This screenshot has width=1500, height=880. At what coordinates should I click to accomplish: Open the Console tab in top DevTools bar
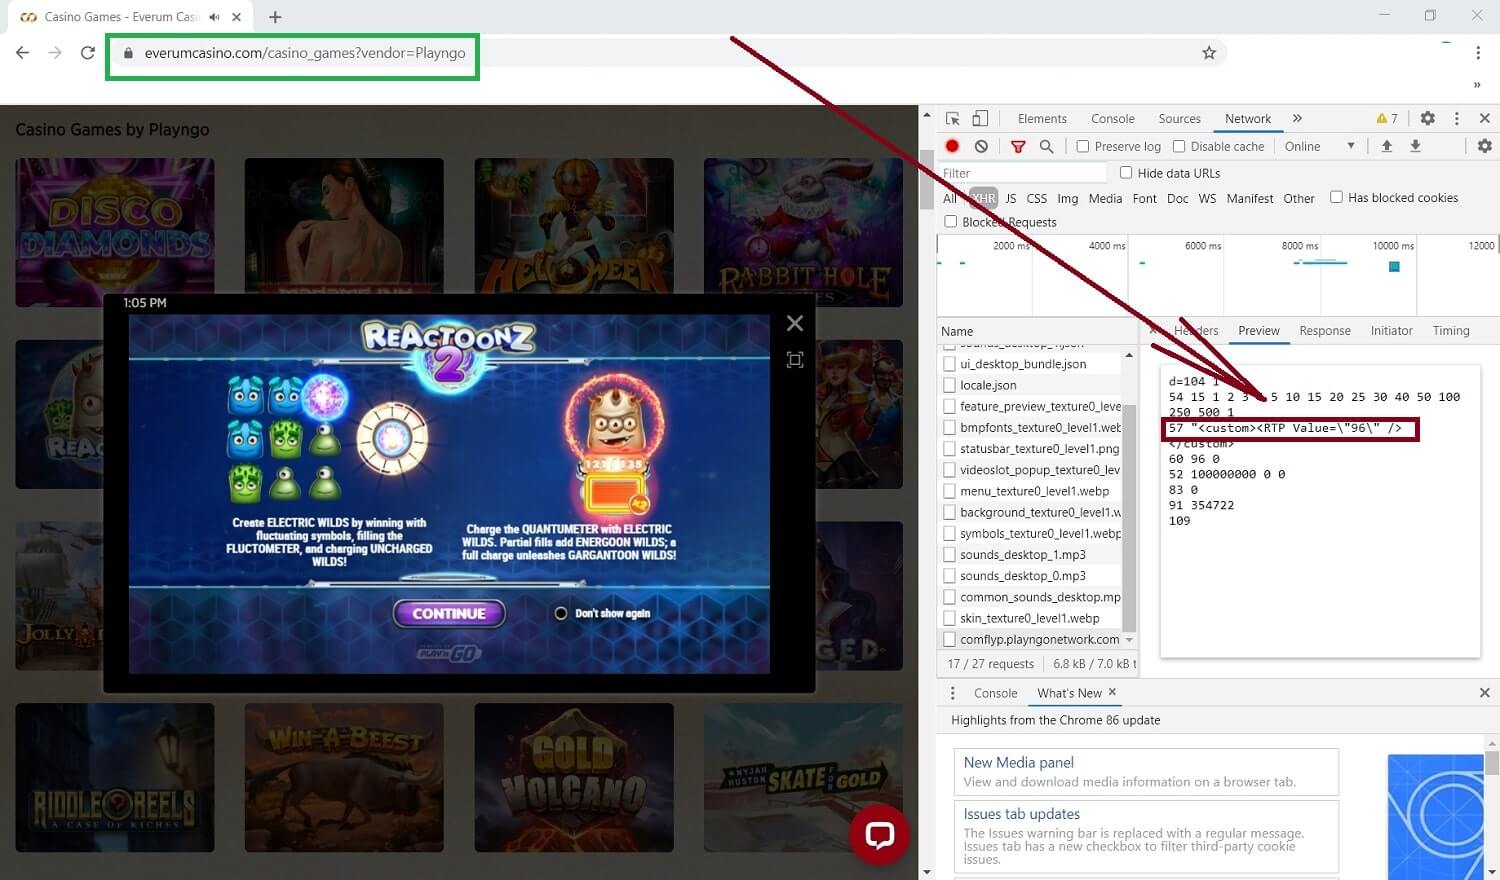click(x=1113, y=119)
